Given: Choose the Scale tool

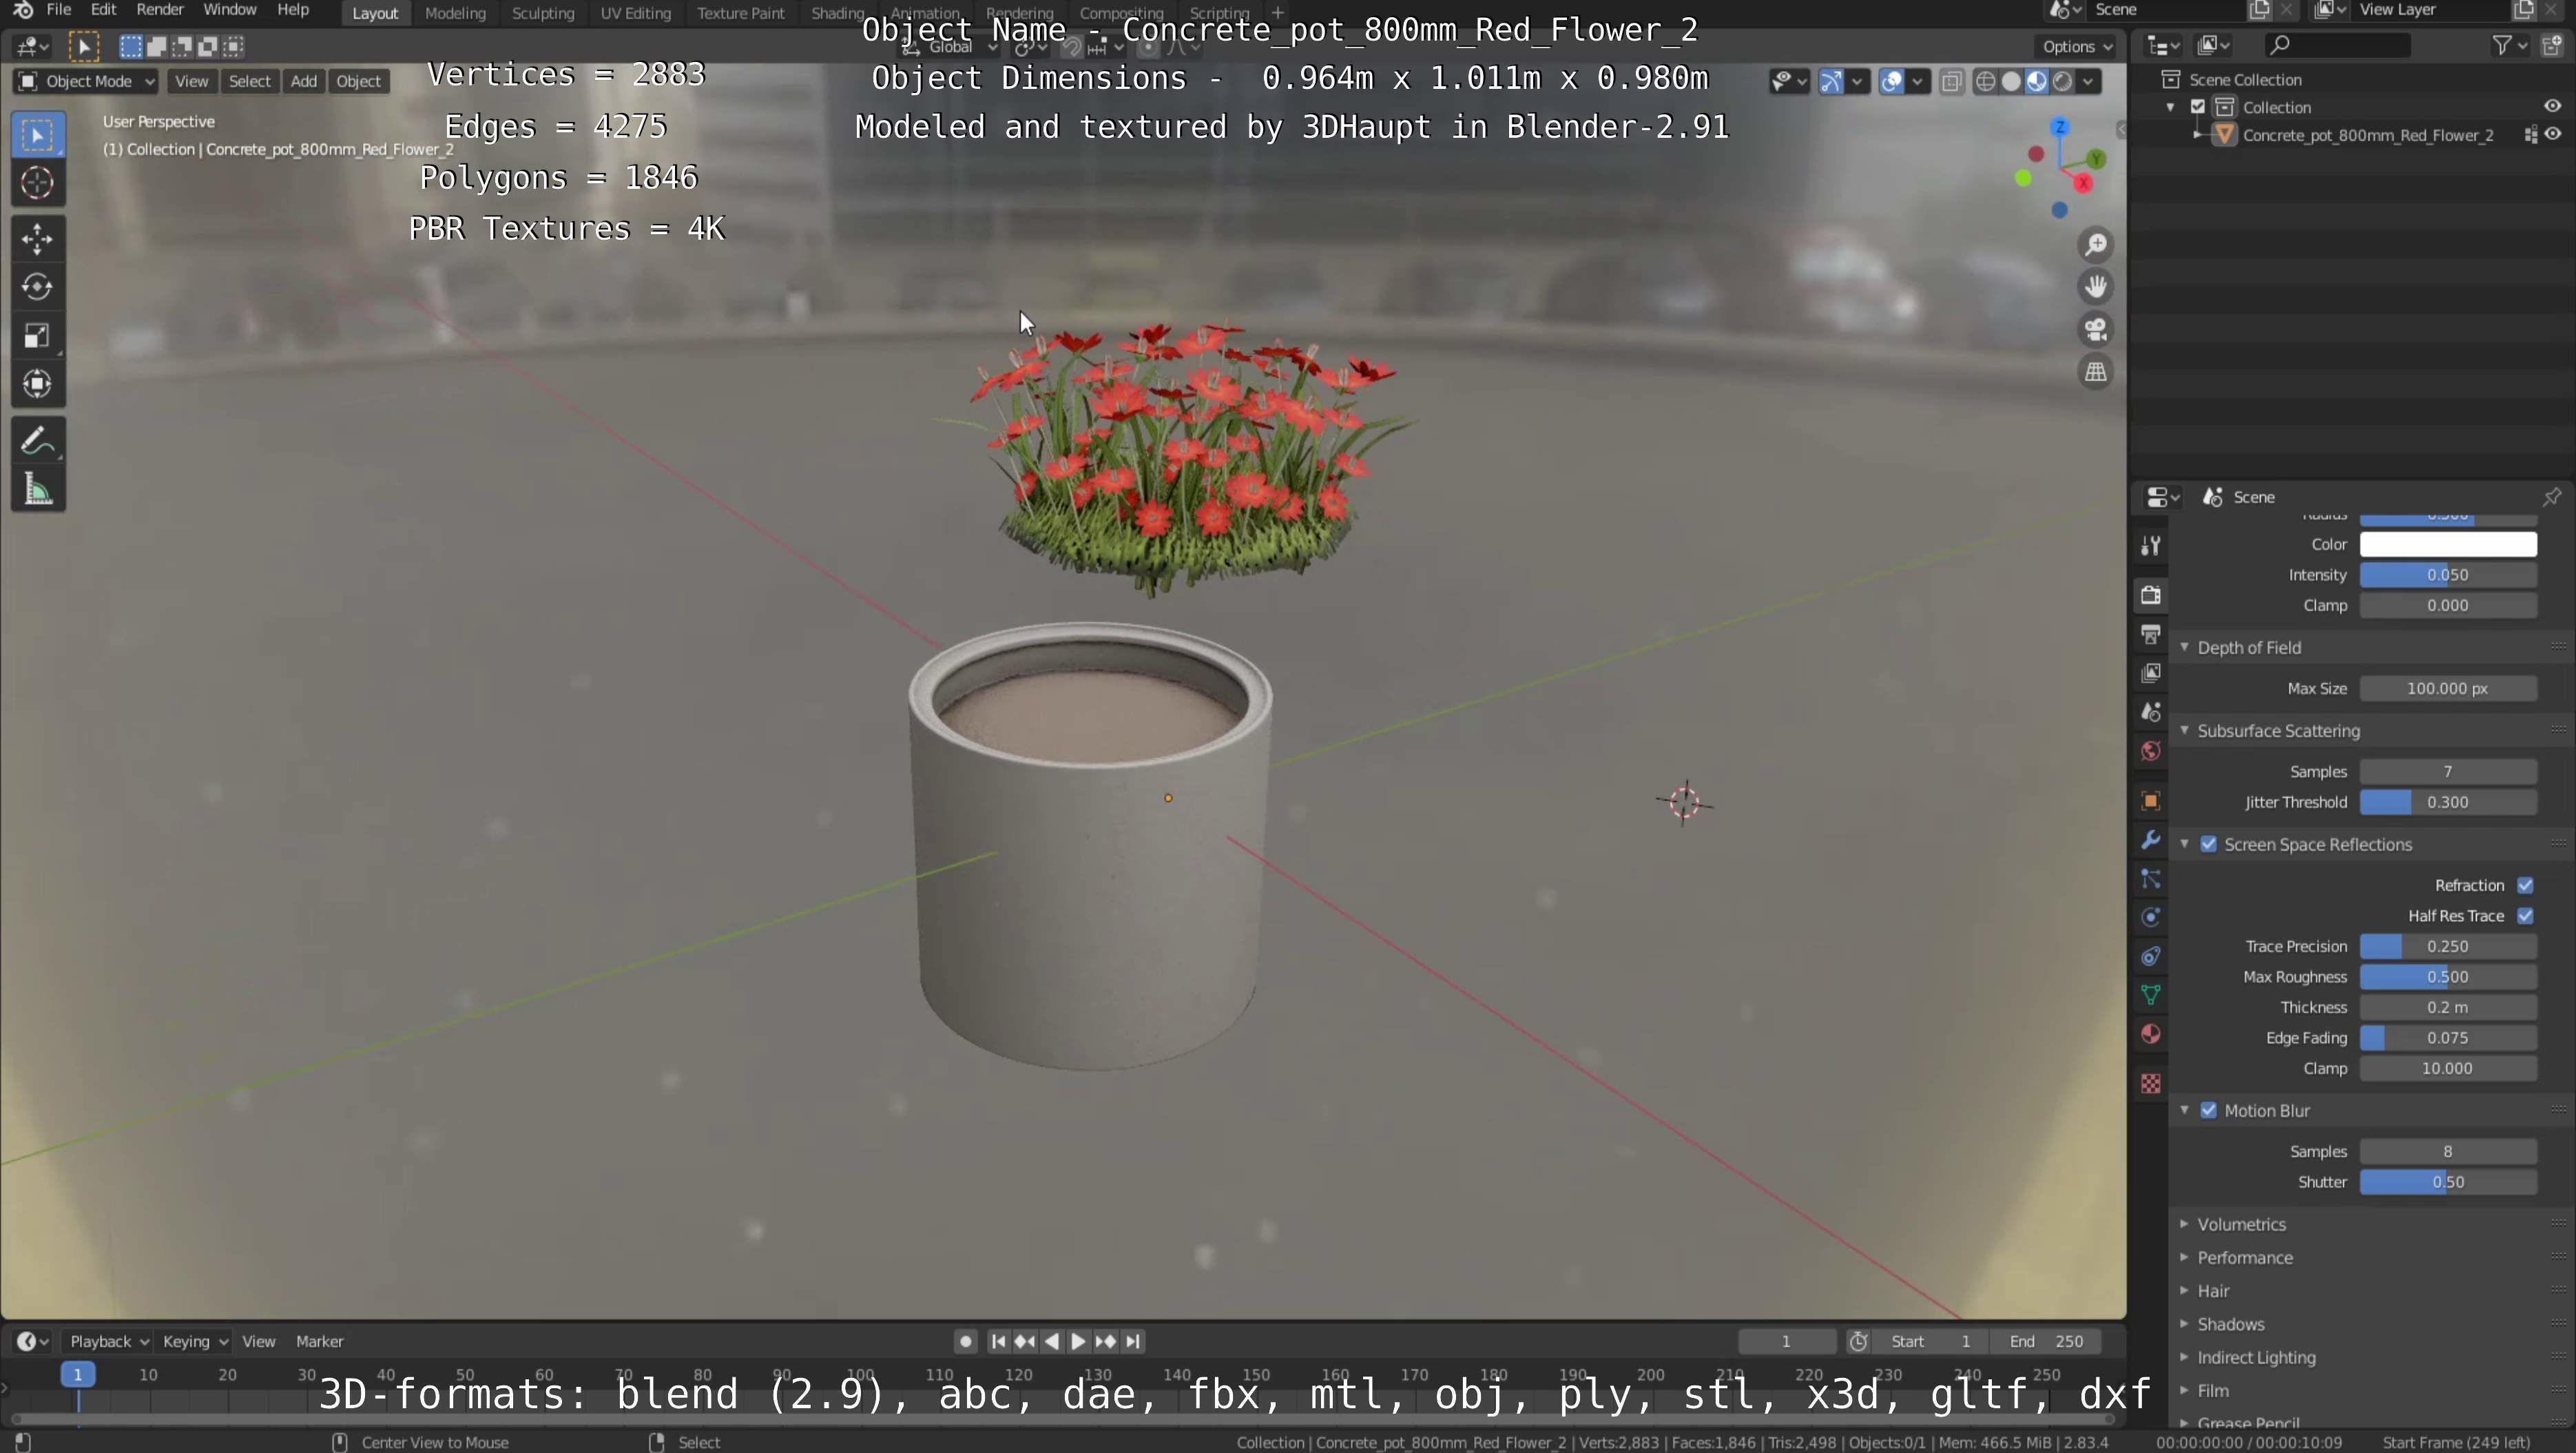Looking at the screenshot, I should (x=37, y=335).
